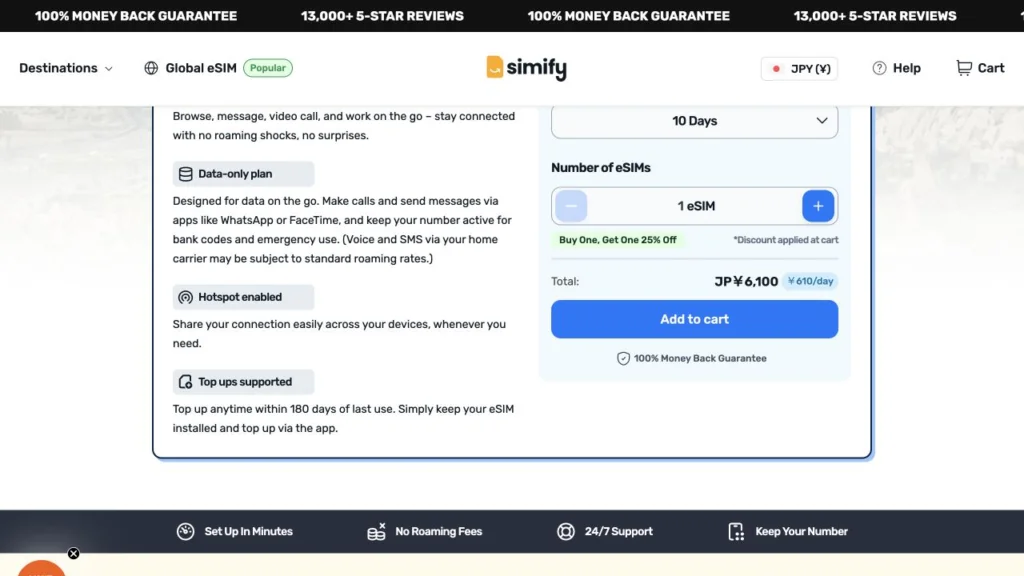
Task: Decrease the number of eSIMs
Action: coord(571,206)
